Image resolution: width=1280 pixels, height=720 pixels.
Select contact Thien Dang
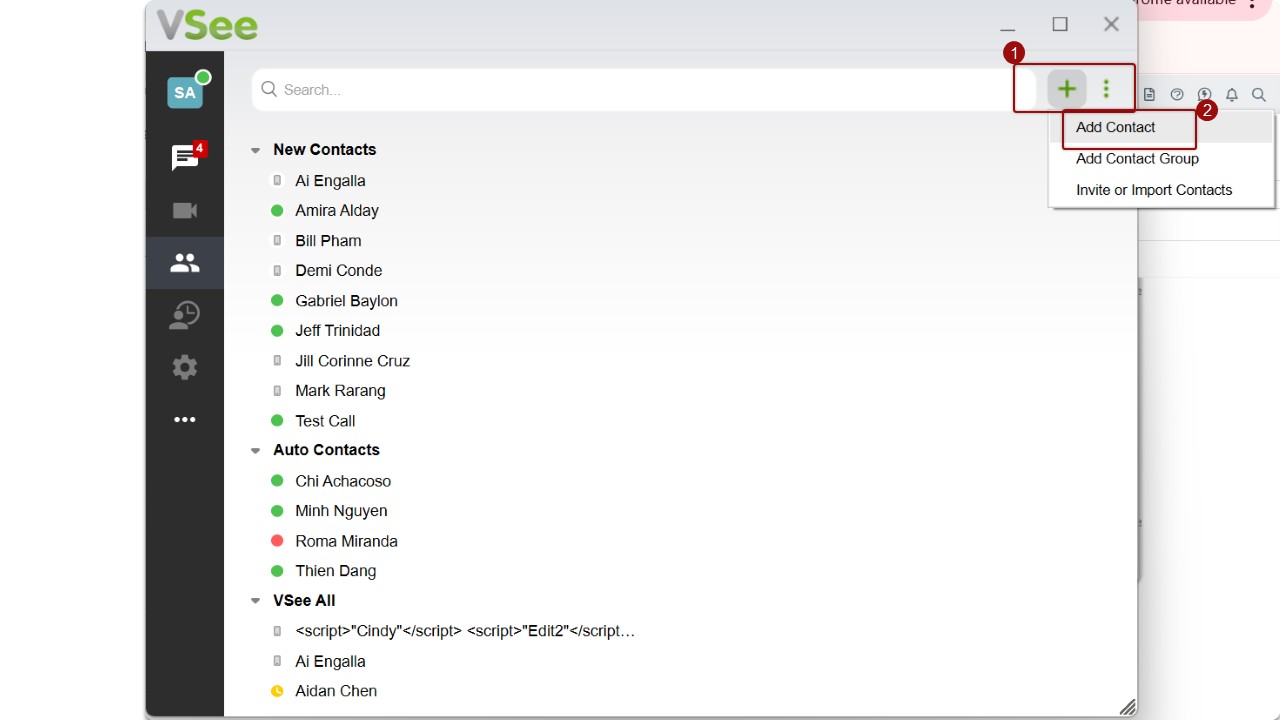click(335, 571)
